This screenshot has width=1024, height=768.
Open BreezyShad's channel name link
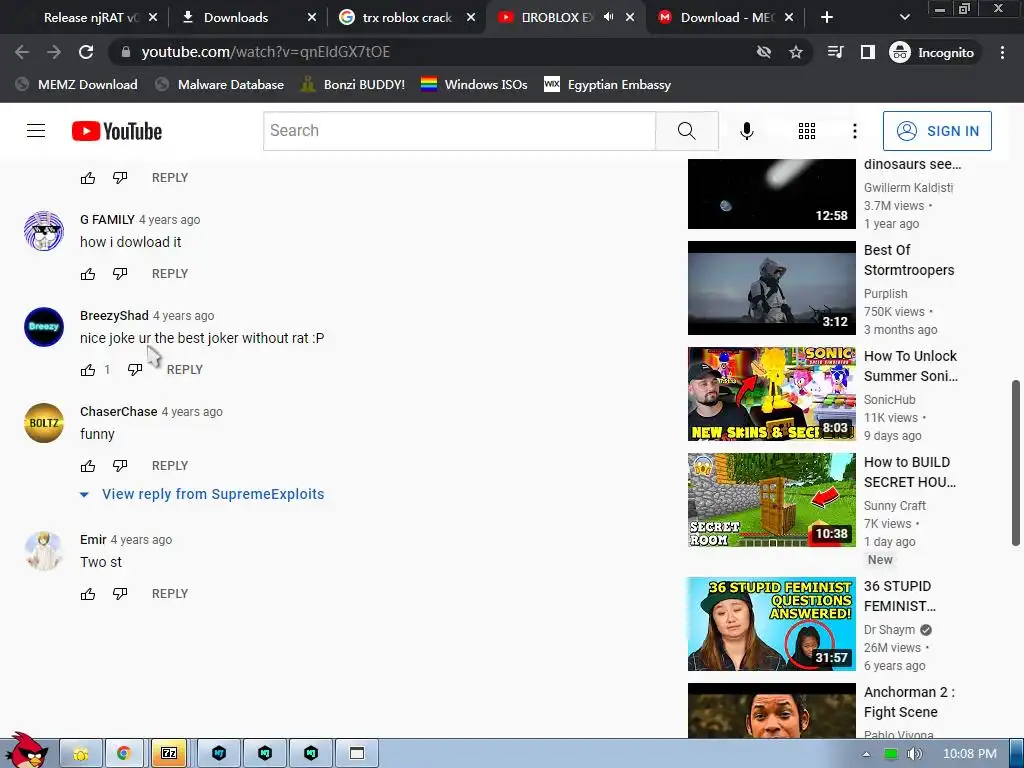click(114, 316)
